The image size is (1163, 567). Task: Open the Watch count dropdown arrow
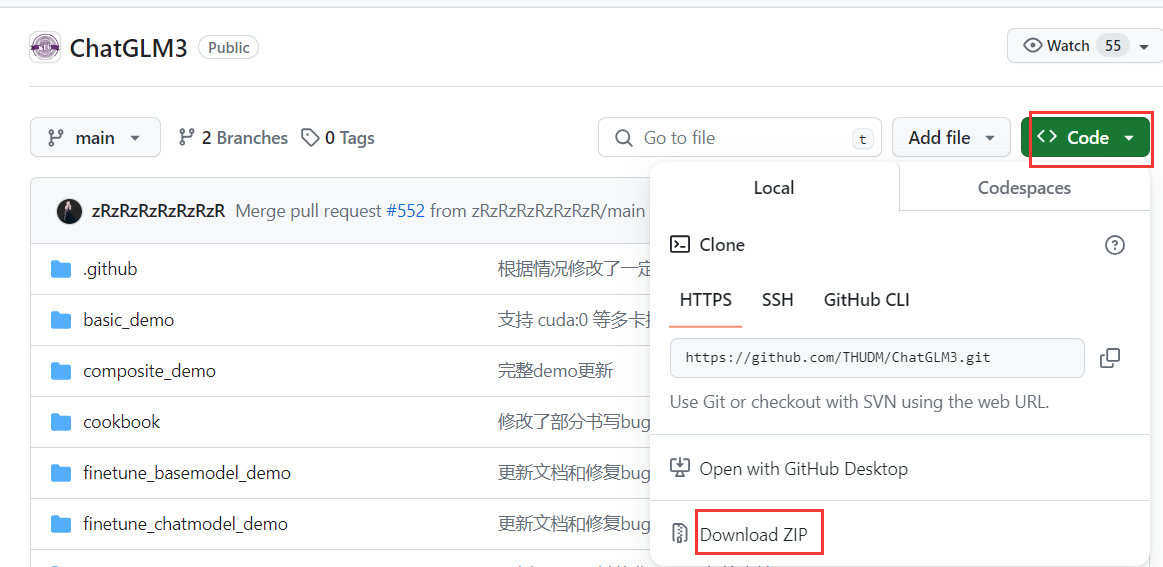pyautogui.click(x=1144, y=46)
